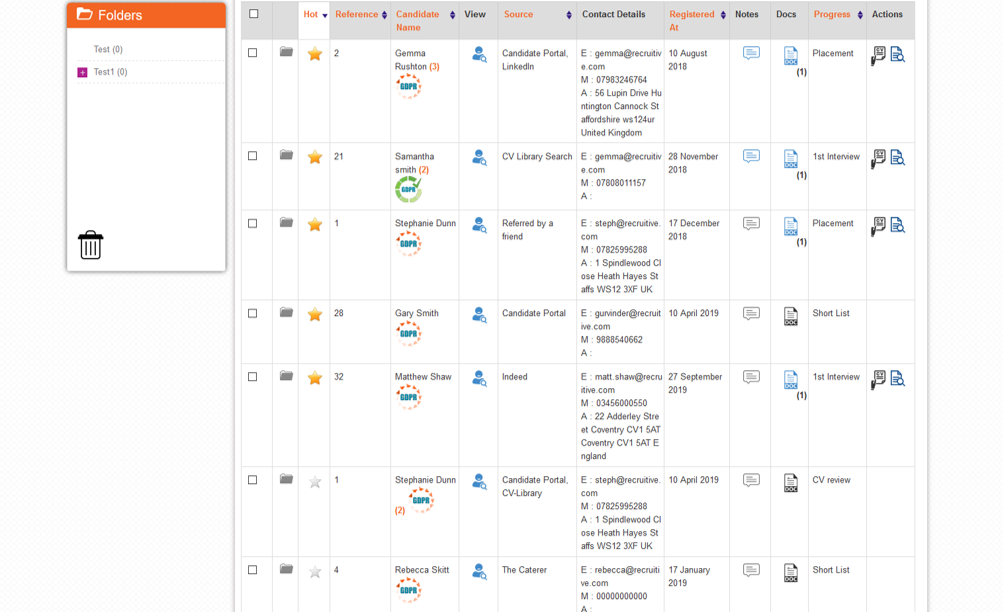The width and height of the screenshot is (1003, 612).
Task: View profile icon for Rebecca Skitt
Action: (479, 571)
